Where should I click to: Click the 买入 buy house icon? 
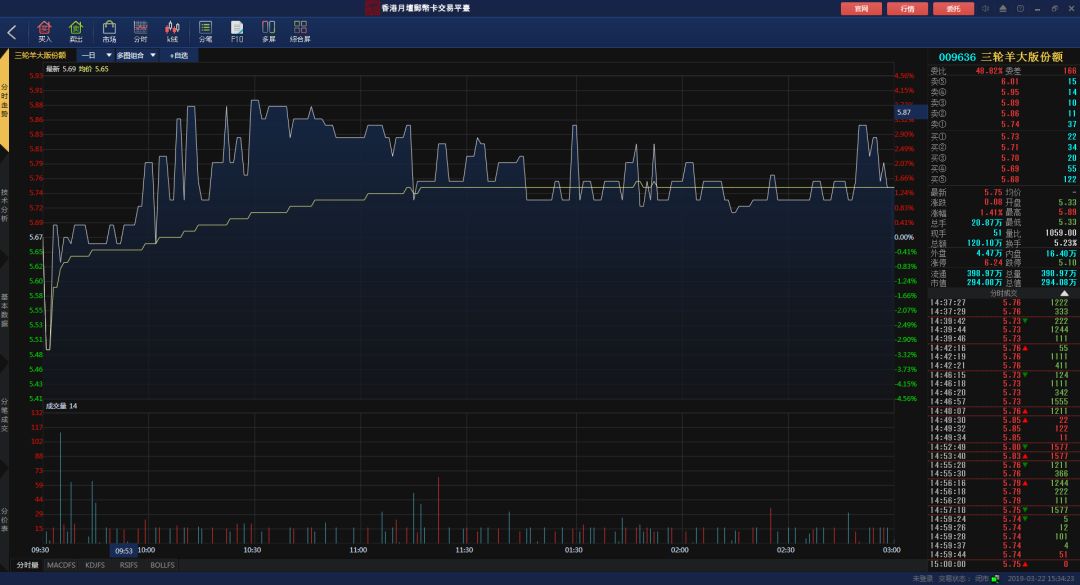pyautogui.click(x=45, y=31)
